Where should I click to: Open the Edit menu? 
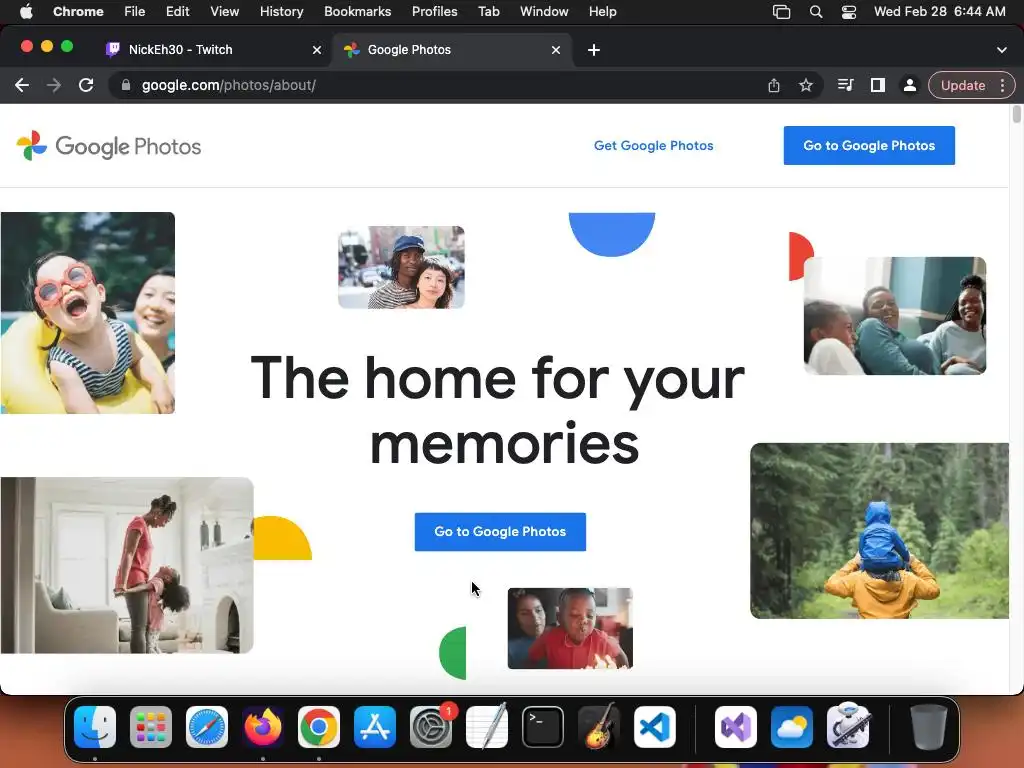(x=177, y=12)
